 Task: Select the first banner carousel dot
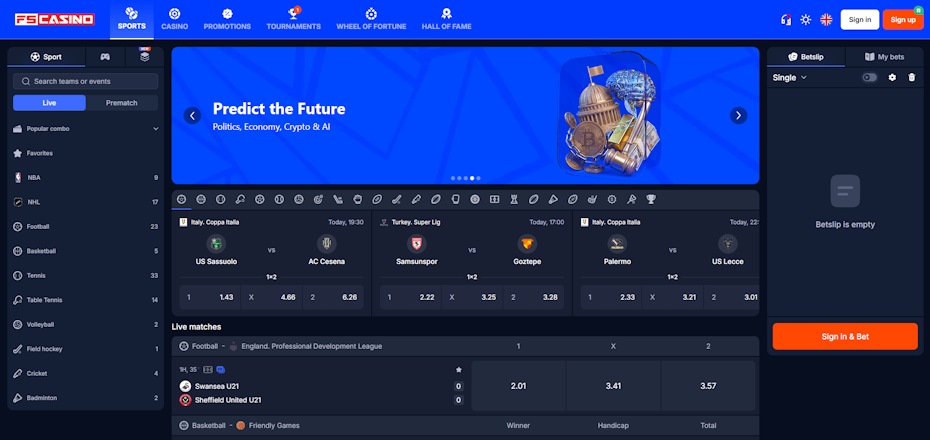click(453, 178)
